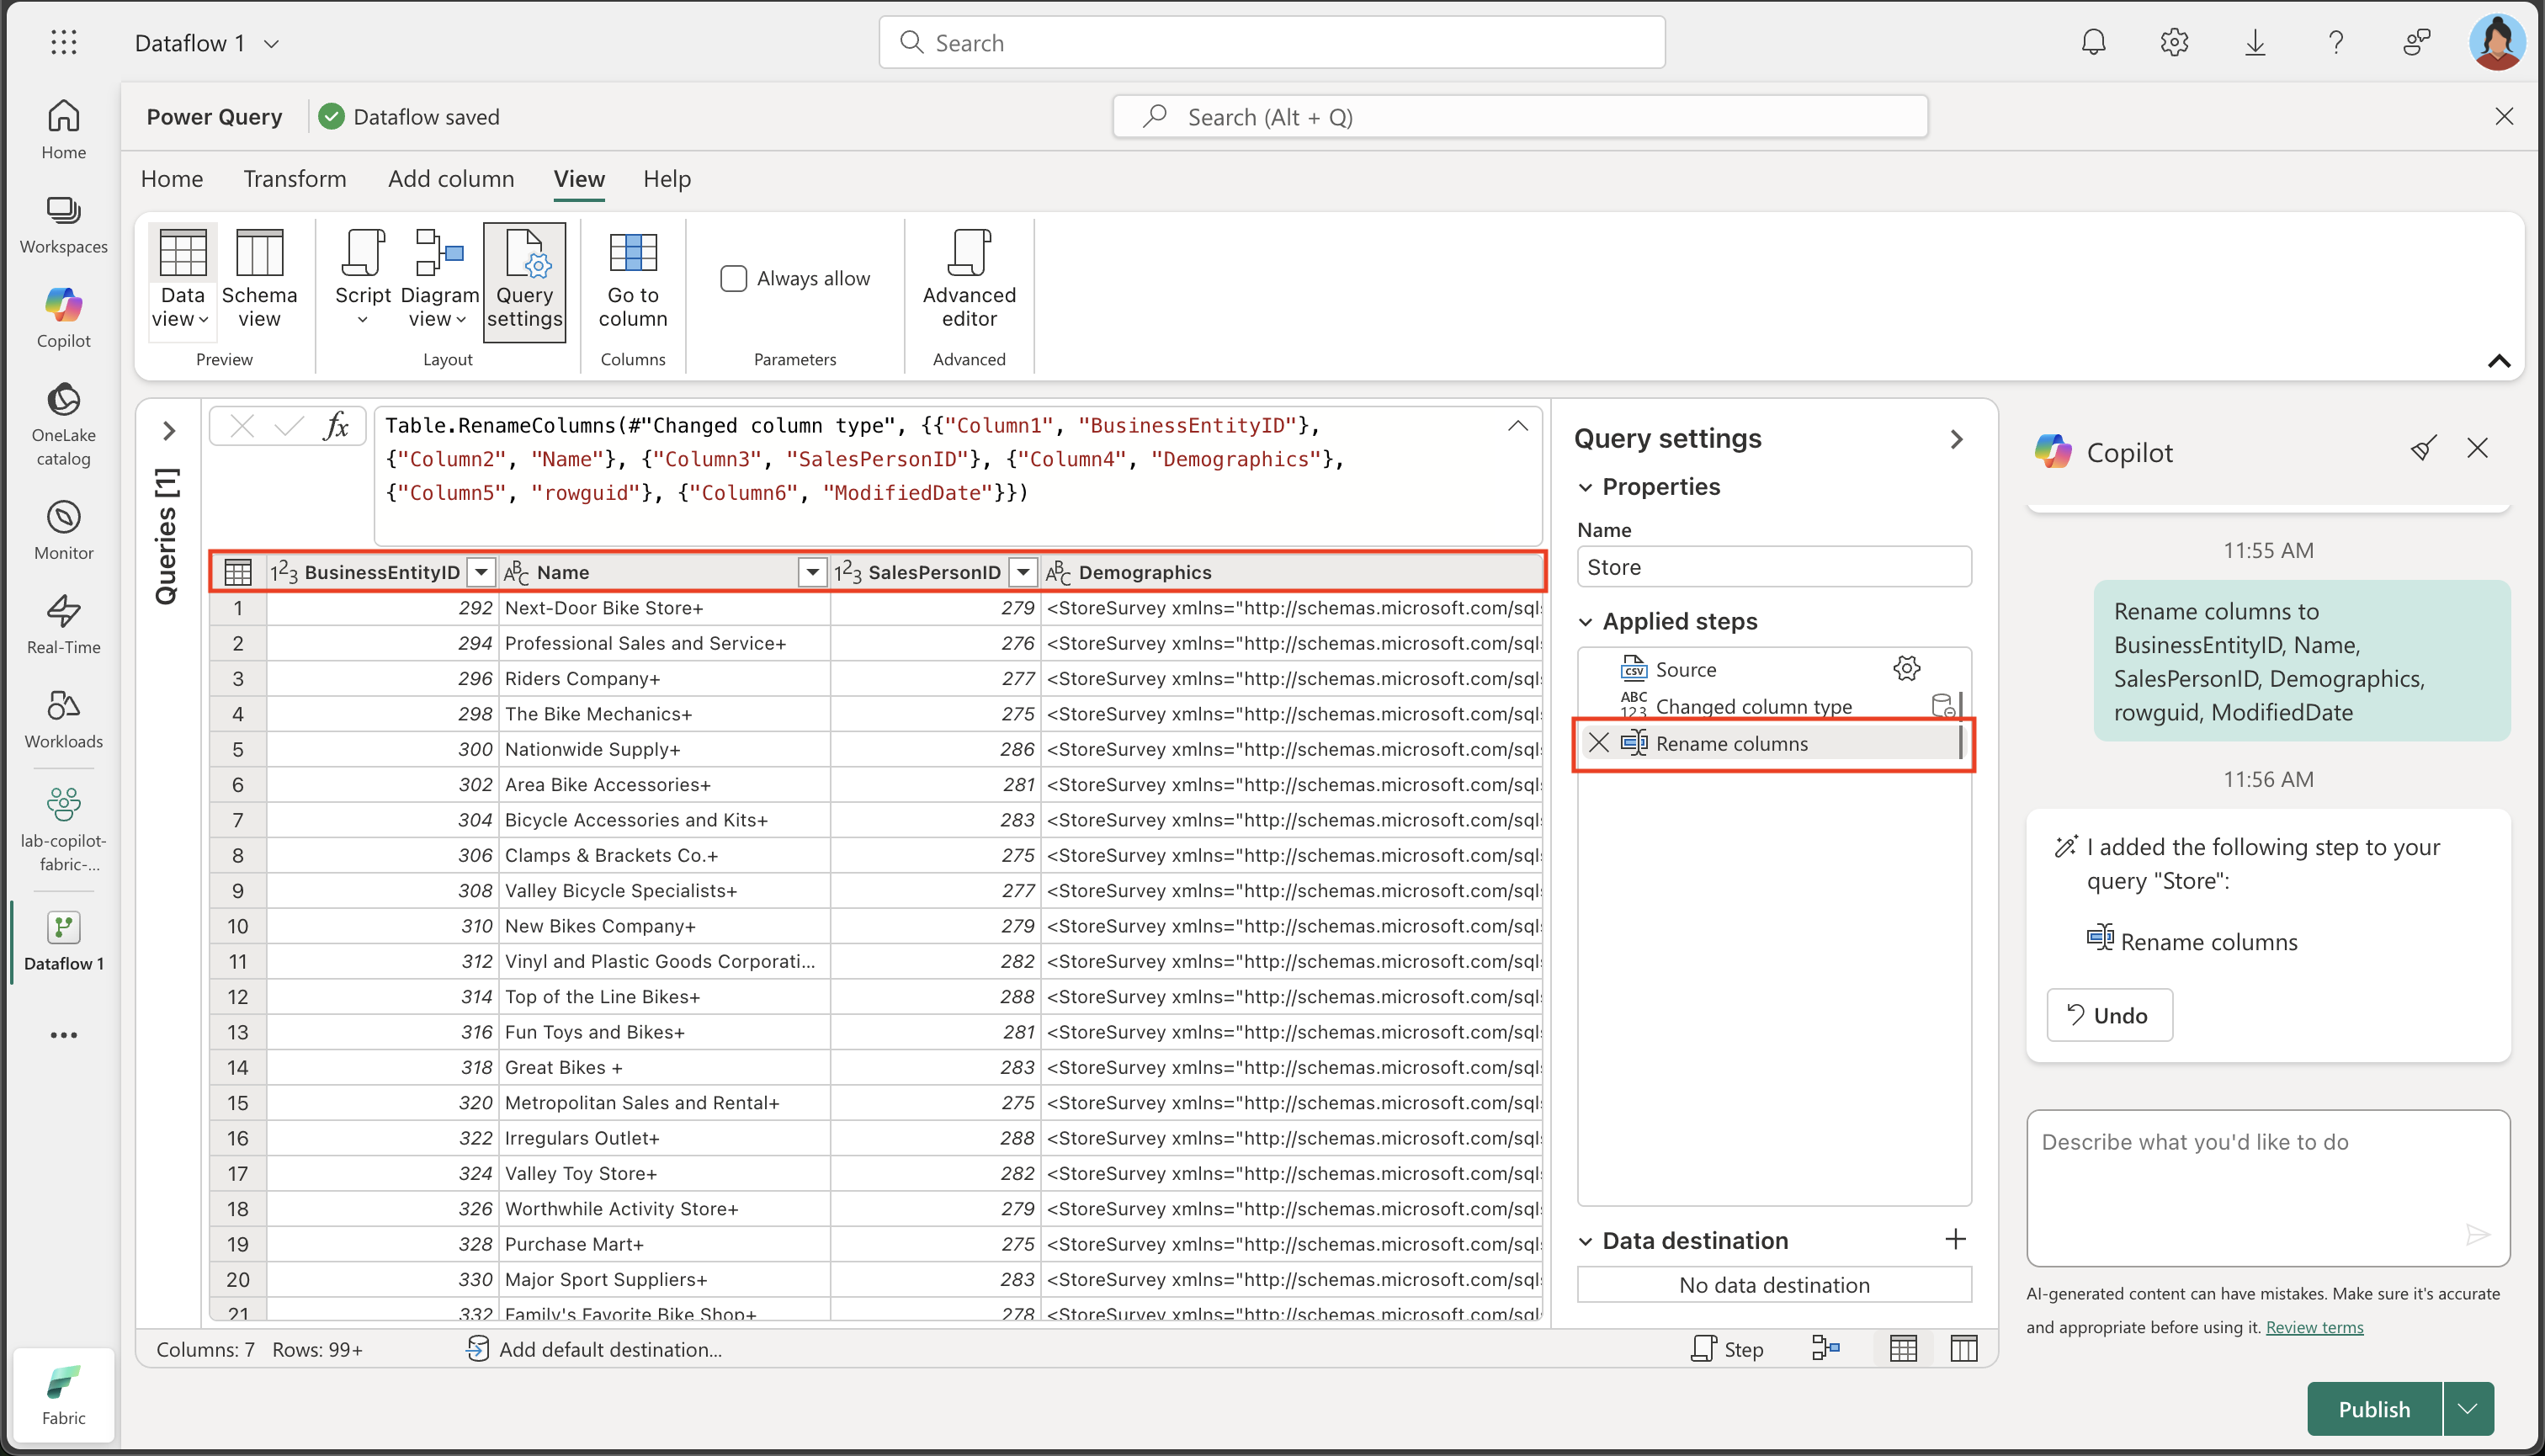Open the help question mark
This screenshot has height=1456, width=2545.
(x=2336, y=42)
